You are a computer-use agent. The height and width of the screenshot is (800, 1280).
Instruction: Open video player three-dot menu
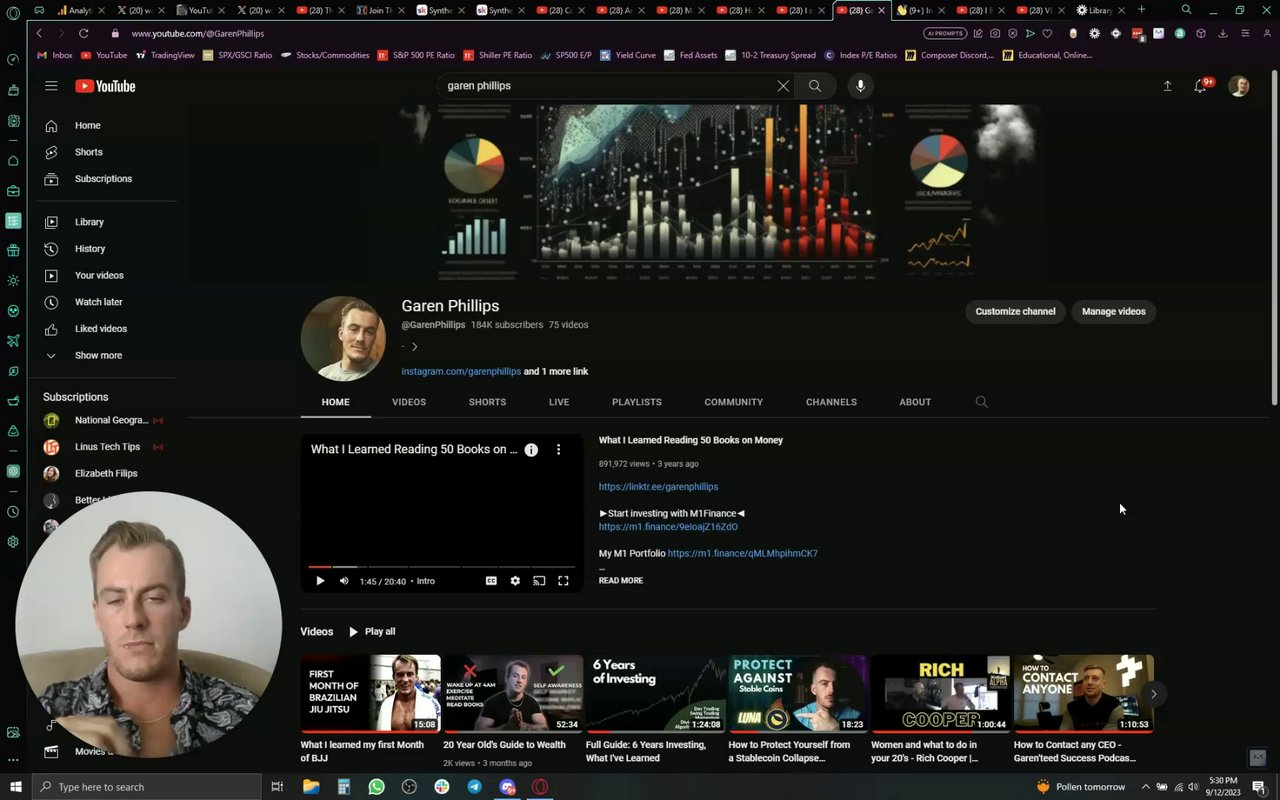[x=559, y=450]
